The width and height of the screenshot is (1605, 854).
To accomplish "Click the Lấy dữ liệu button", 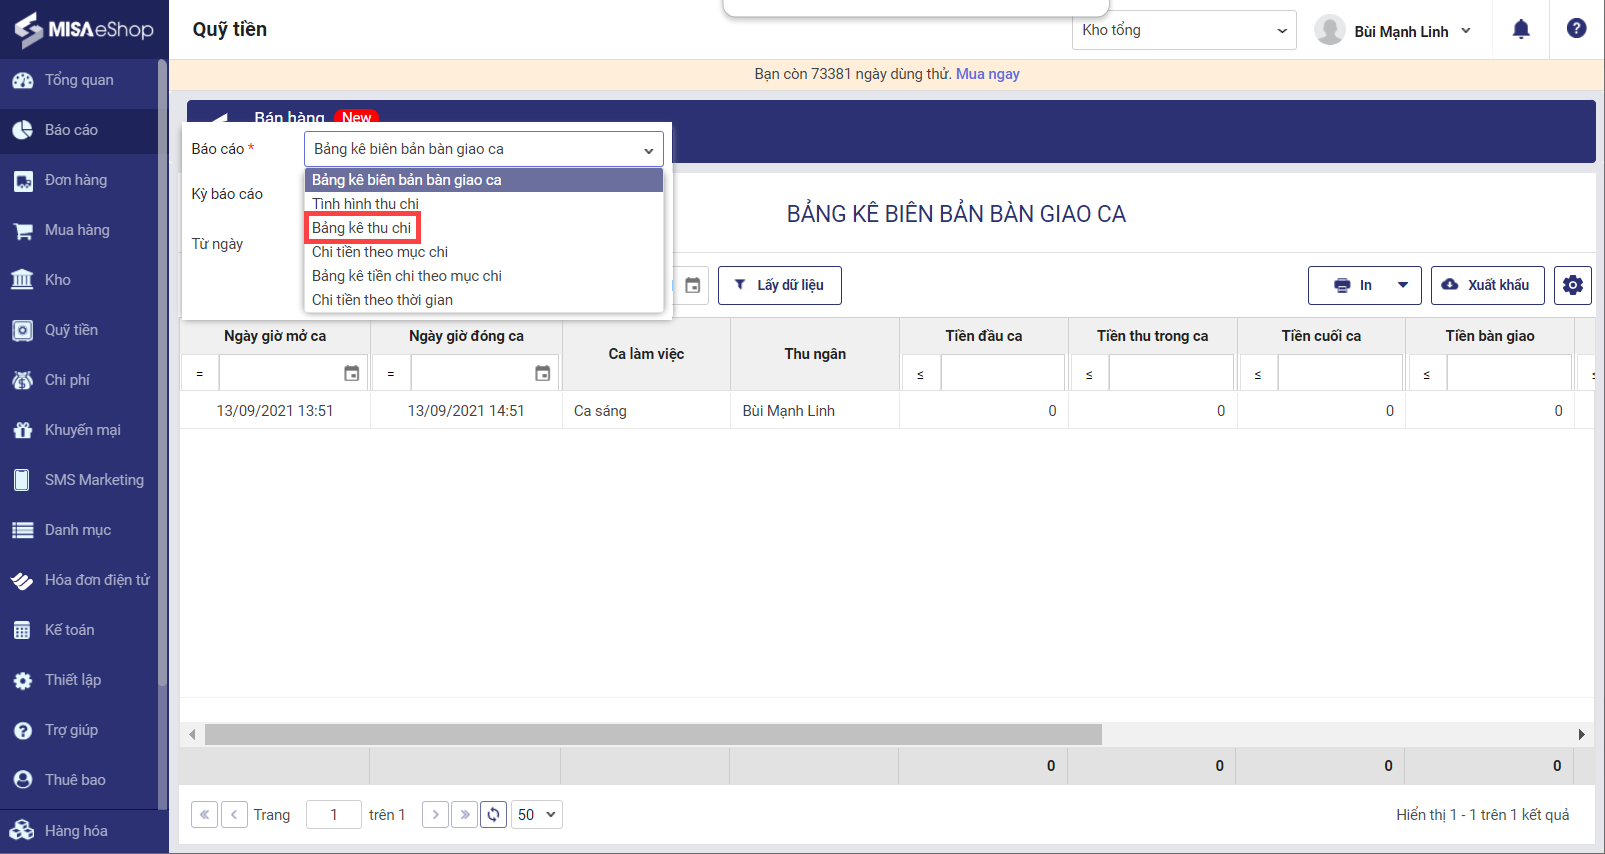I will click(780, 285).
